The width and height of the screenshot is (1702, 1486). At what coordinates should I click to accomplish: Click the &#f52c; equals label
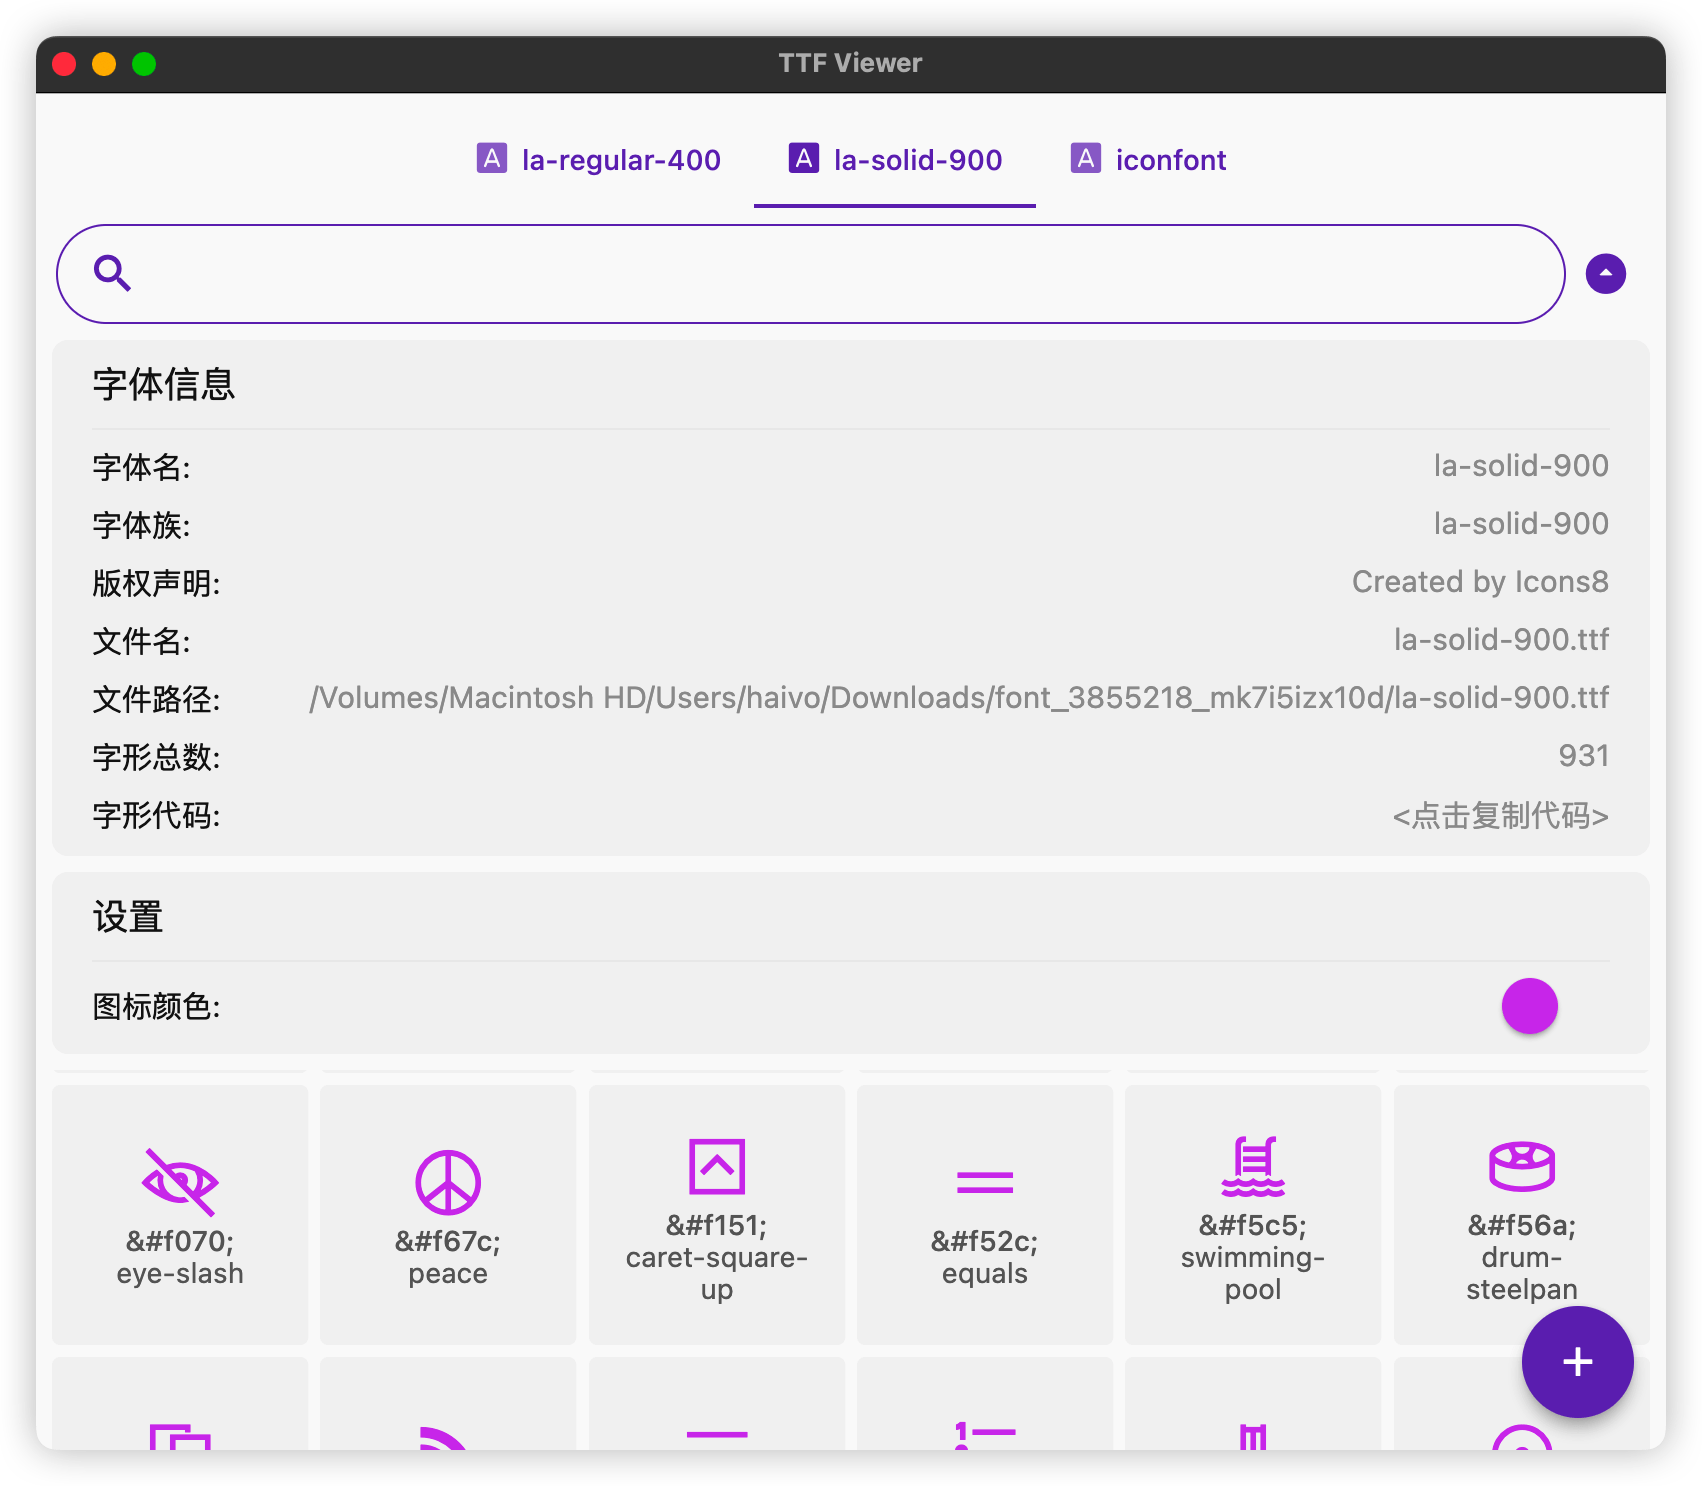click(985, 1257)
